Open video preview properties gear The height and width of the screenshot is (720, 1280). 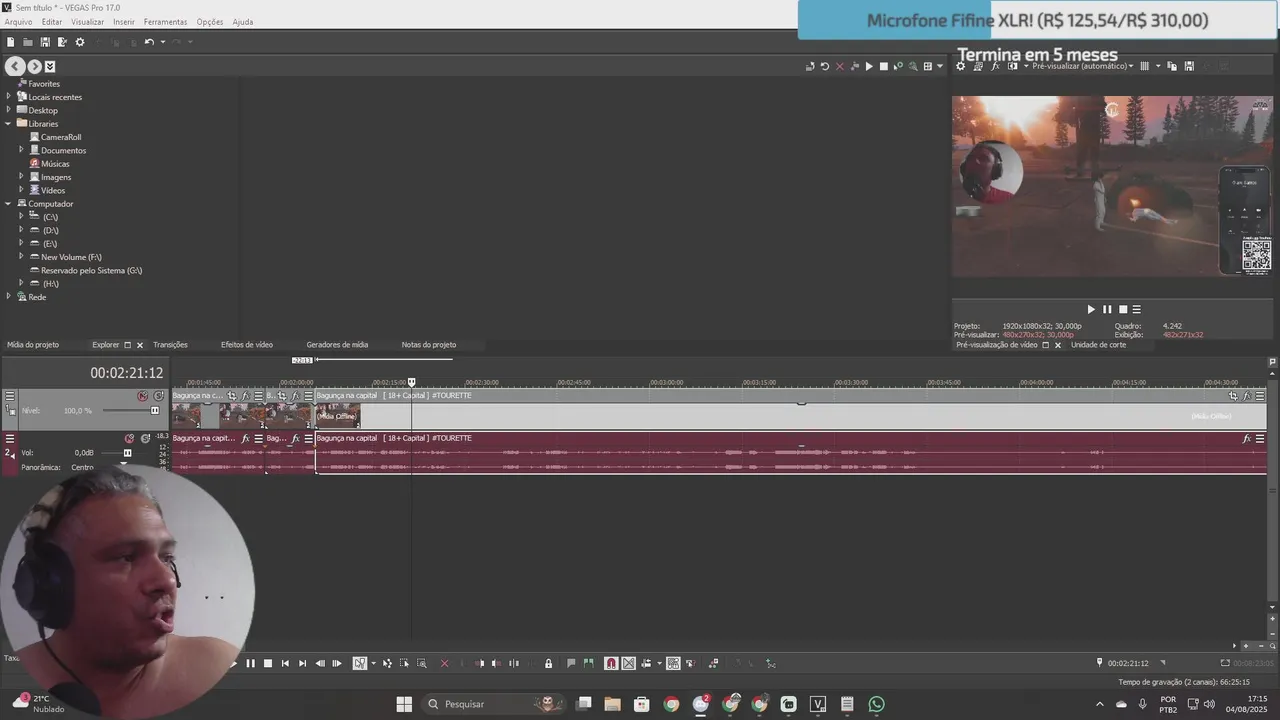click(x=961, y=66)
